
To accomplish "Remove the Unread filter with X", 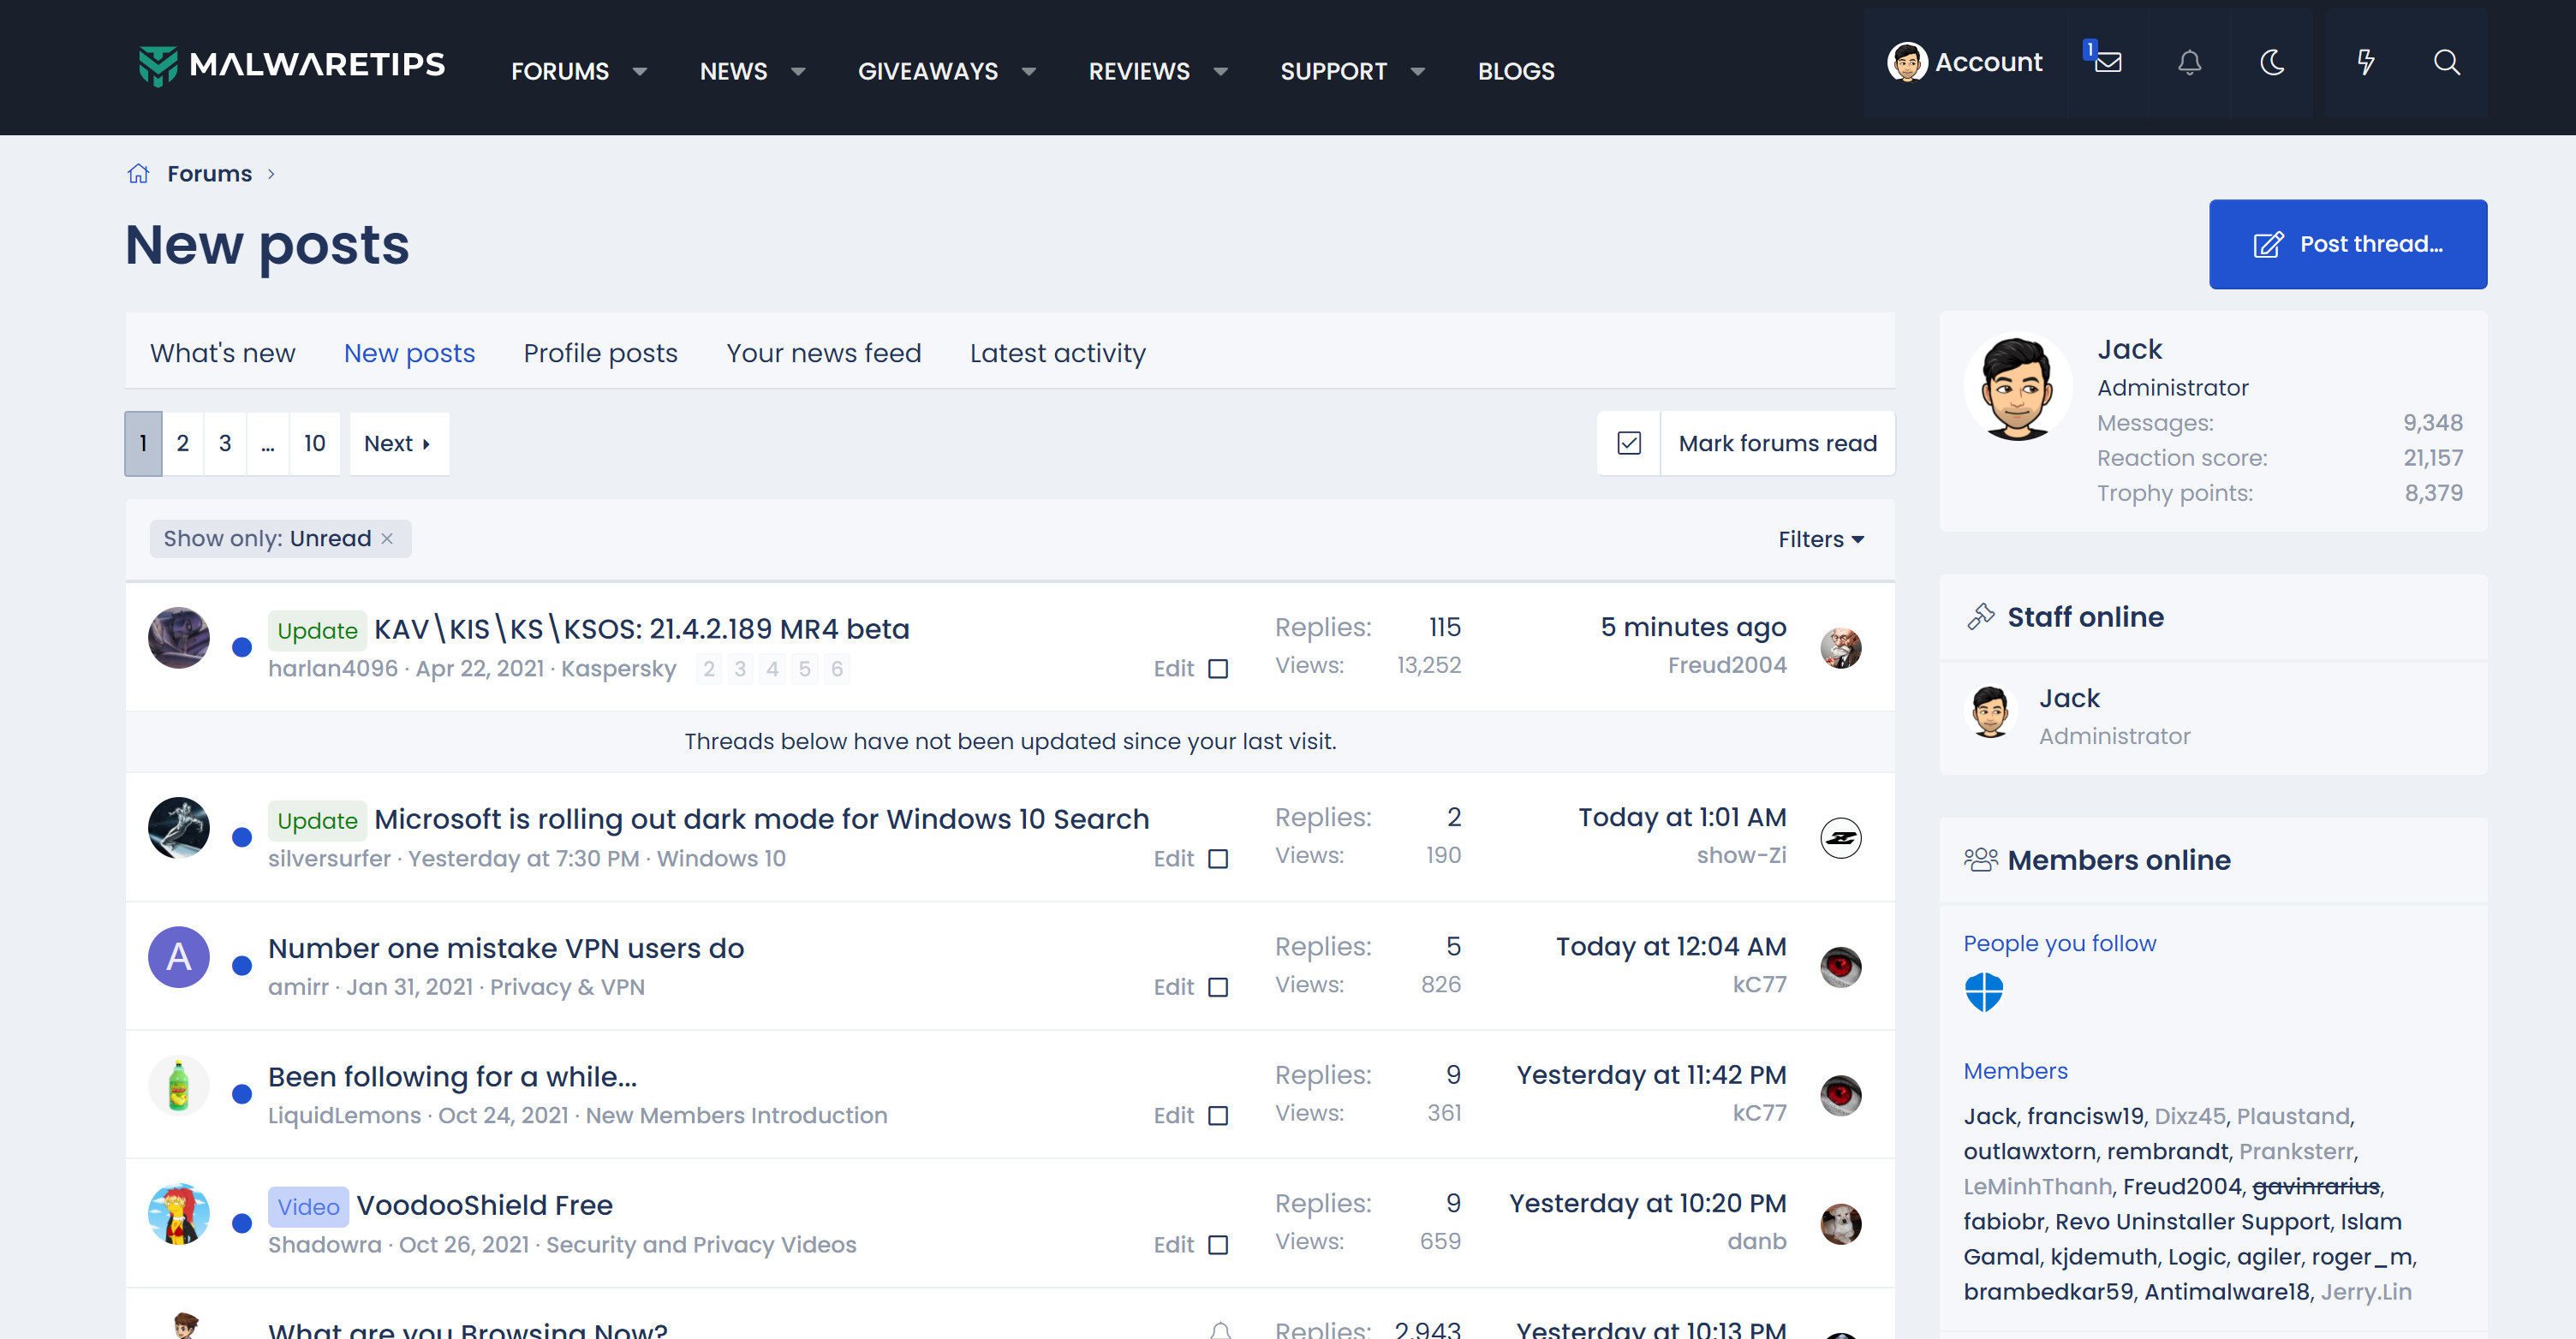I will pyautogui.click(x=387, y=538).
